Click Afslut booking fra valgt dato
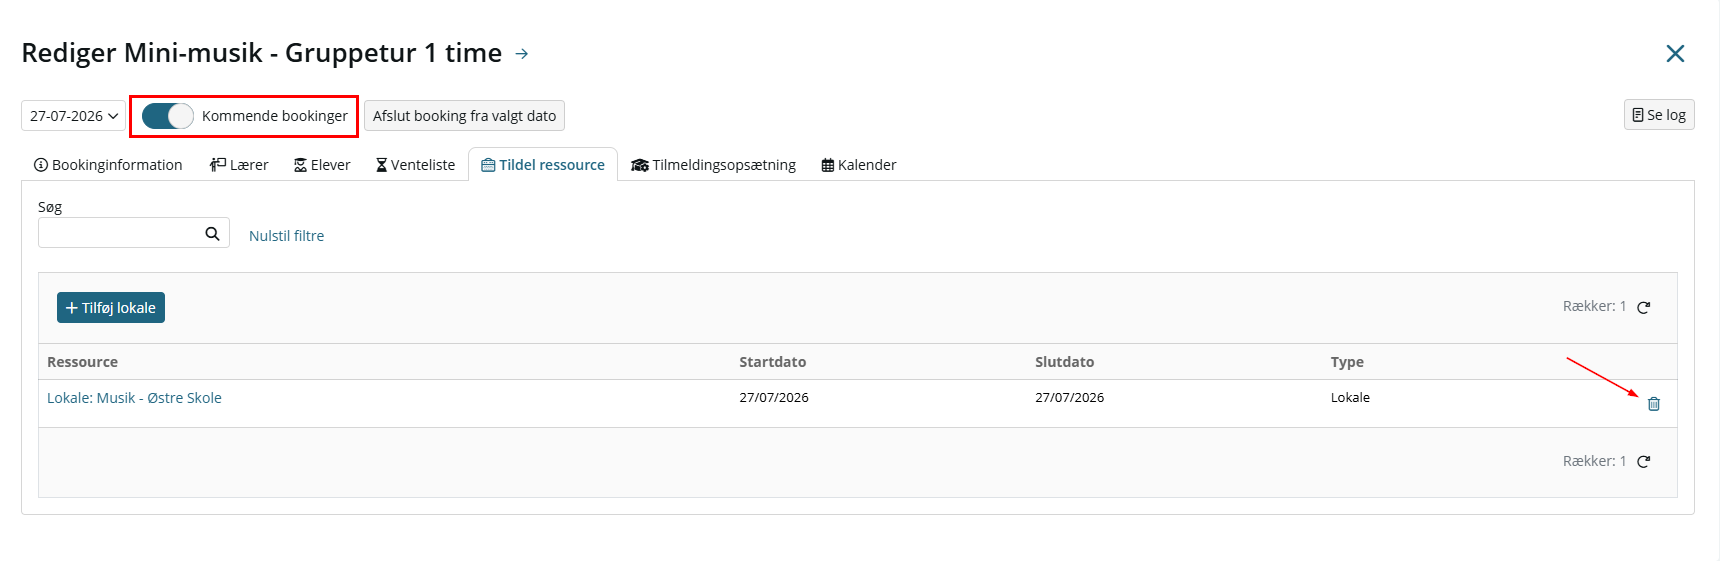Viewport: 1720px width, 561px height. 464,116
